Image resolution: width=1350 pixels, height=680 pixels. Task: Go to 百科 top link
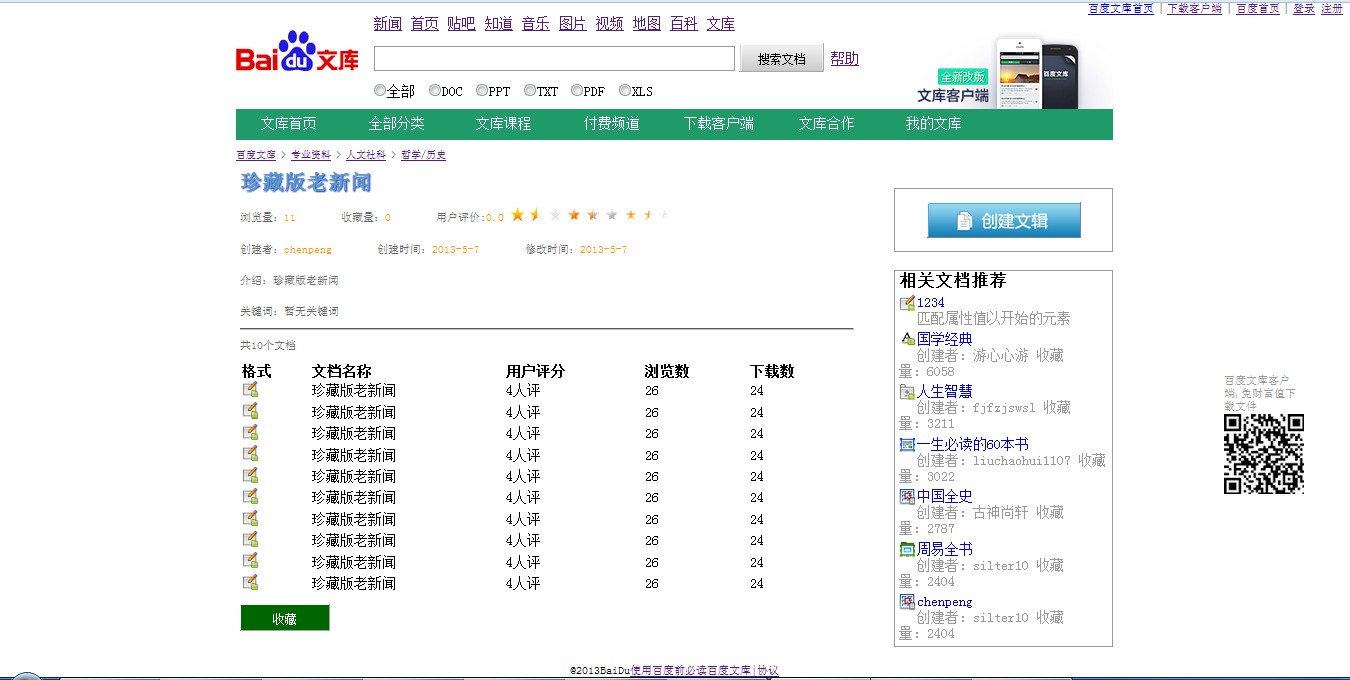click(684, 23)
